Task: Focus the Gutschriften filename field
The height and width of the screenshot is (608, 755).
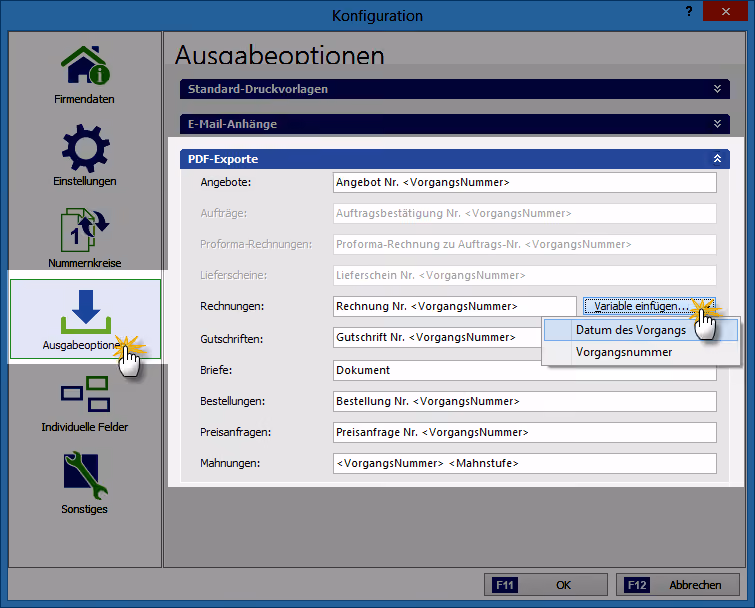Action: (437, 337)
